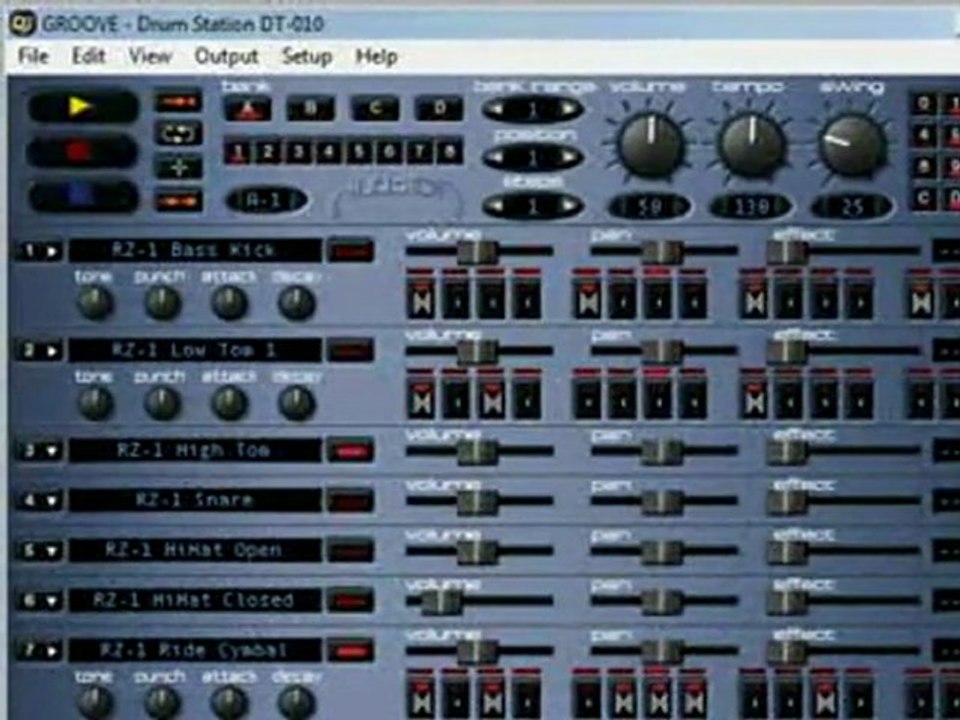960x720 pixels.
Task: Click the red arrows icon above the loop button
Action: (179, 101)
